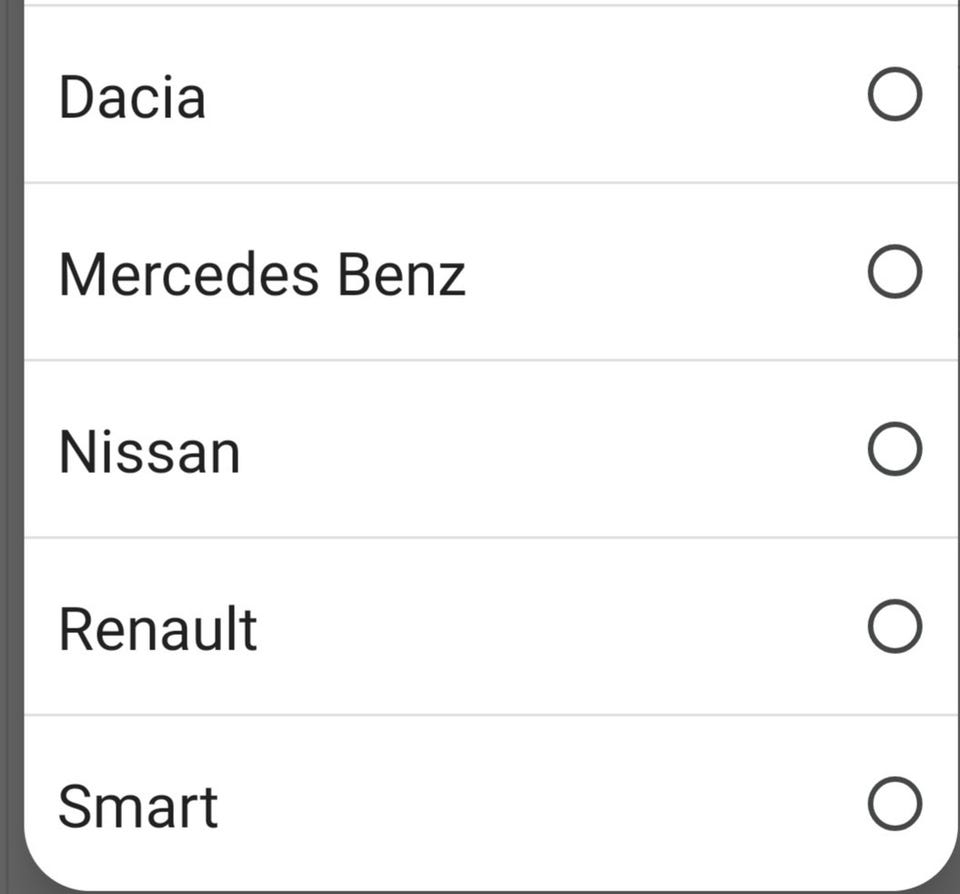Choose Mercedes Benz from the brand list
Image resolution: width=960 pixels, height=894 pixels.
tap(262, 274)
